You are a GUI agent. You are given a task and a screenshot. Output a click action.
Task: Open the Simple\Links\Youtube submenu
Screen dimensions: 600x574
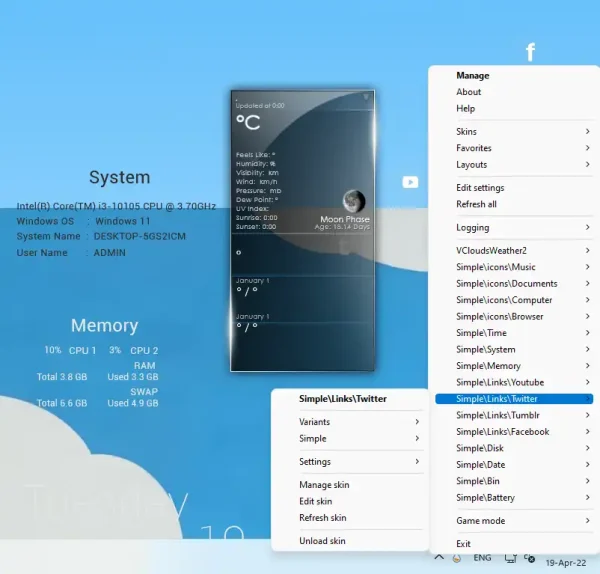(514, 382)
